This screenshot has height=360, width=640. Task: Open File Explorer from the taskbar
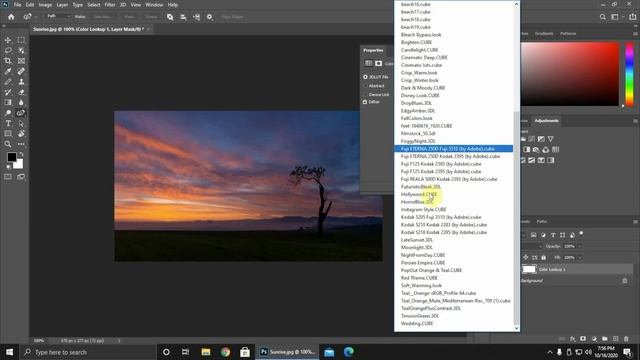coord(206,352)
